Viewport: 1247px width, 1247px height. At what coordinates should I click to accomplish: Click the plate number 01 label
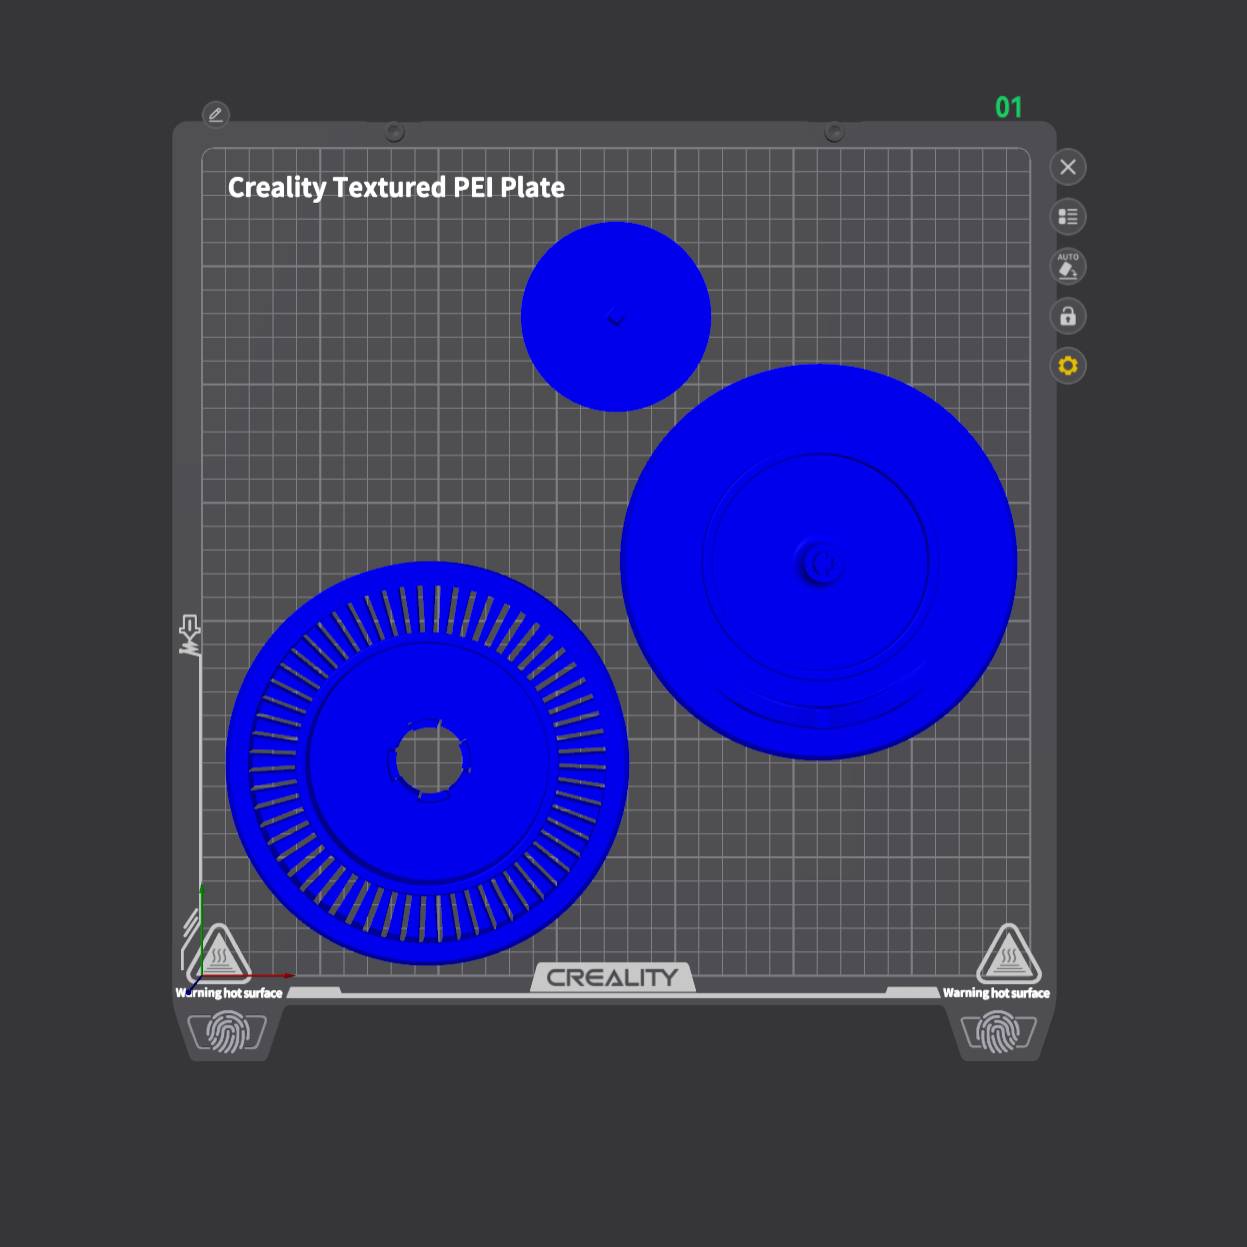[x=1008, y=107]
